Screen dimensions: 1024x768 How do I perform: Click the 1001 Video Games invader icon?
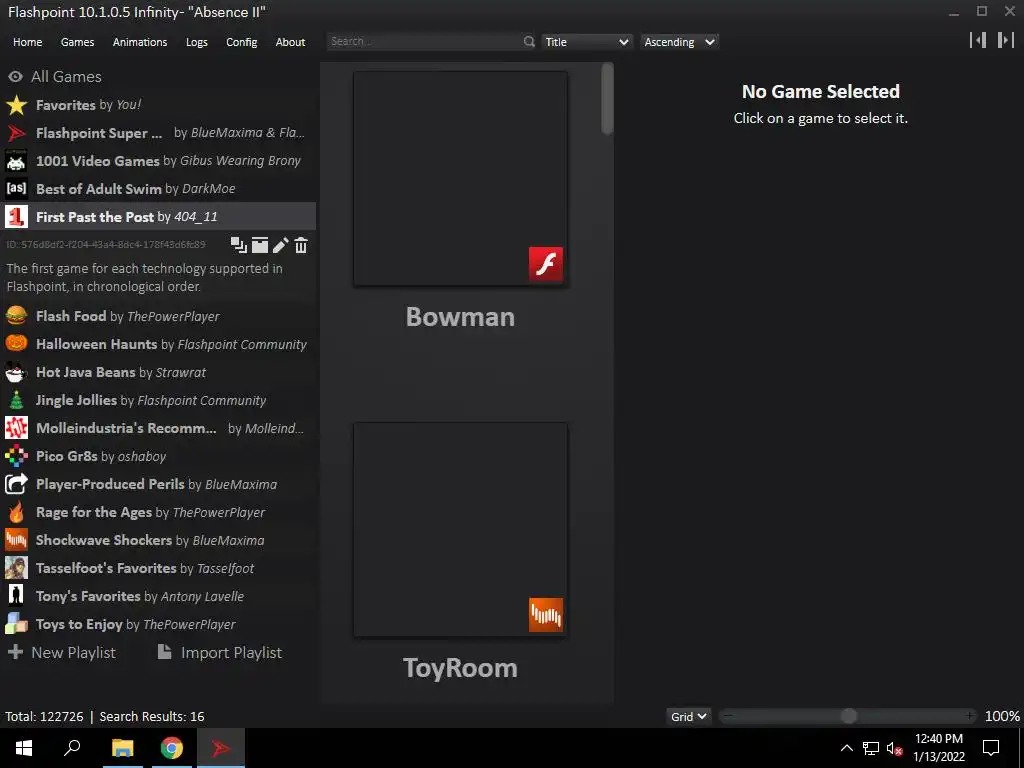point(16,161)
